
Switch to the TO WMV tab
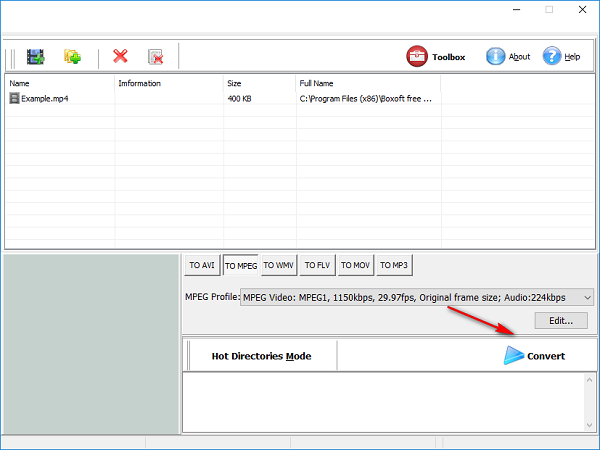tap(279, 265)
